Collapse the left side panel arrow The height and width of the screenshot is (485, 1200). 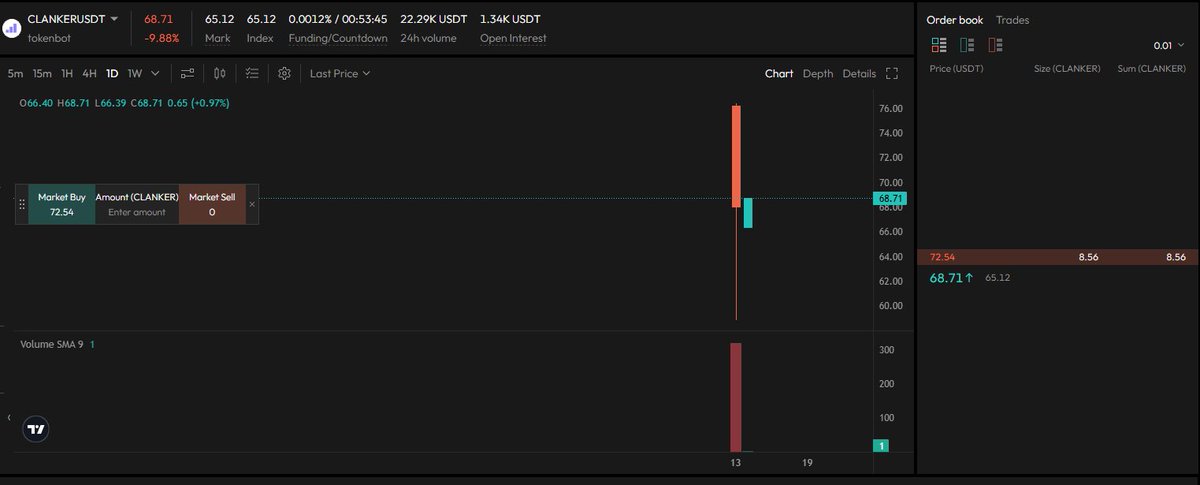tap(9, 417)
